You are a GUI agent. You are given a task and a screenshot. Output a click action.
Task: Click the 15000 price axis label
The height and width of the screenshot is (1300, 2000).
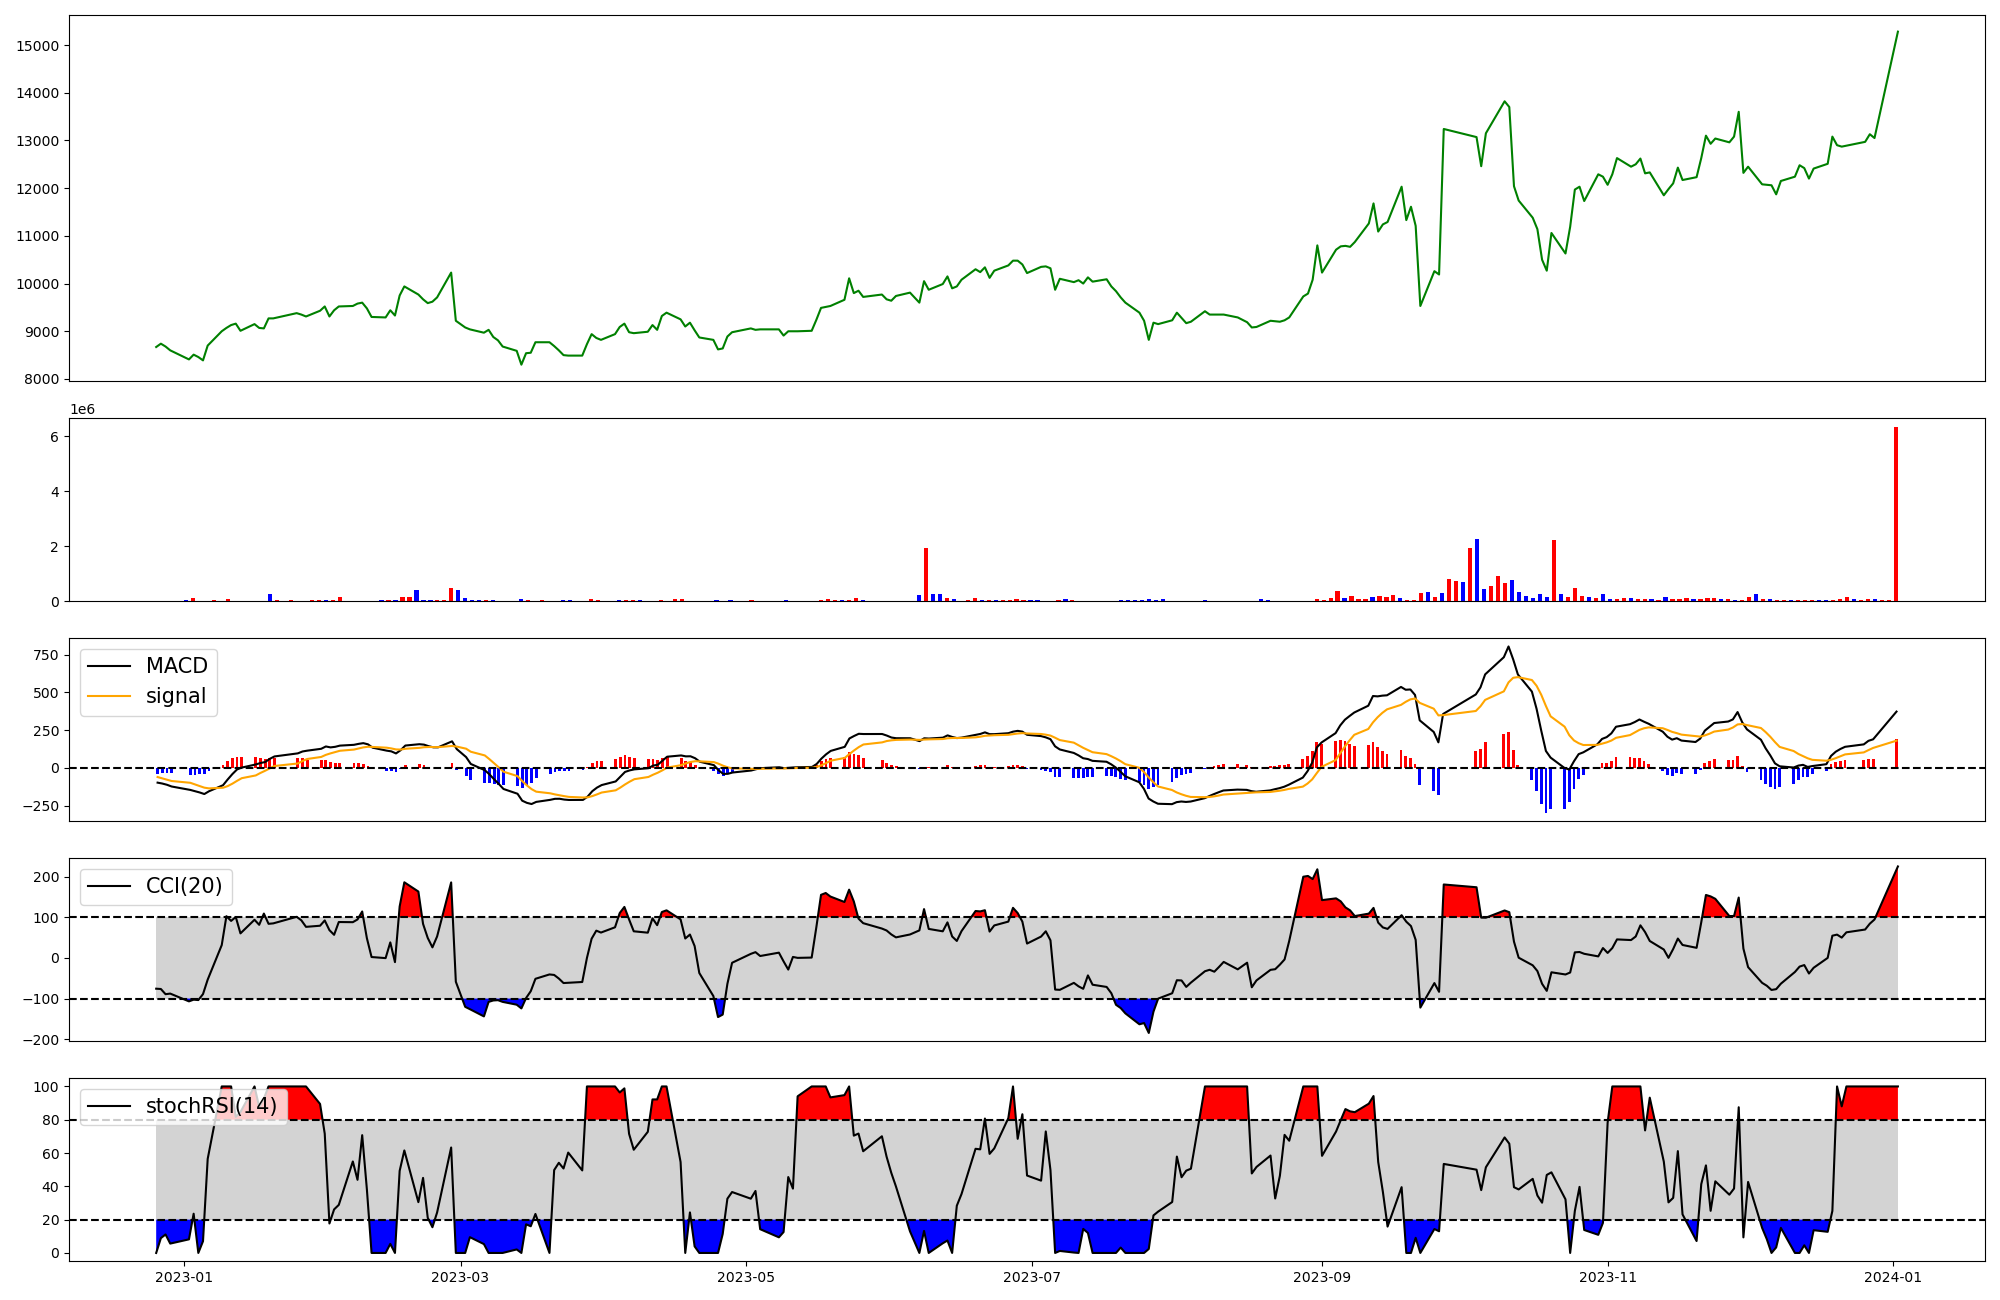[x=38, y=46]
